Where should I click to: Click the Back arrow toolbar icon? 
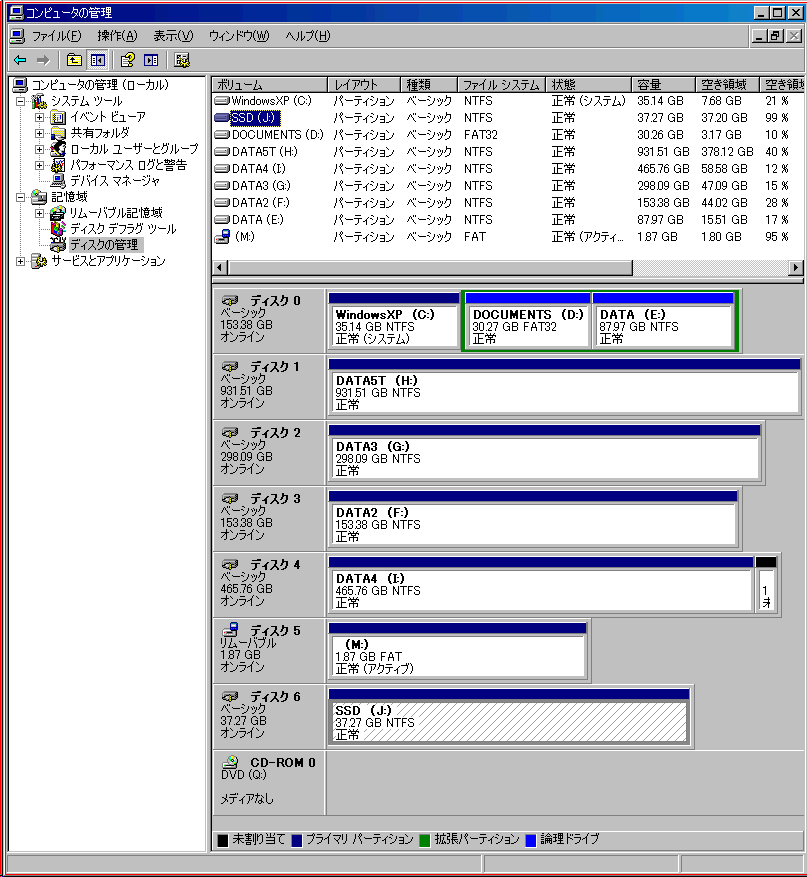click(20, 60)
